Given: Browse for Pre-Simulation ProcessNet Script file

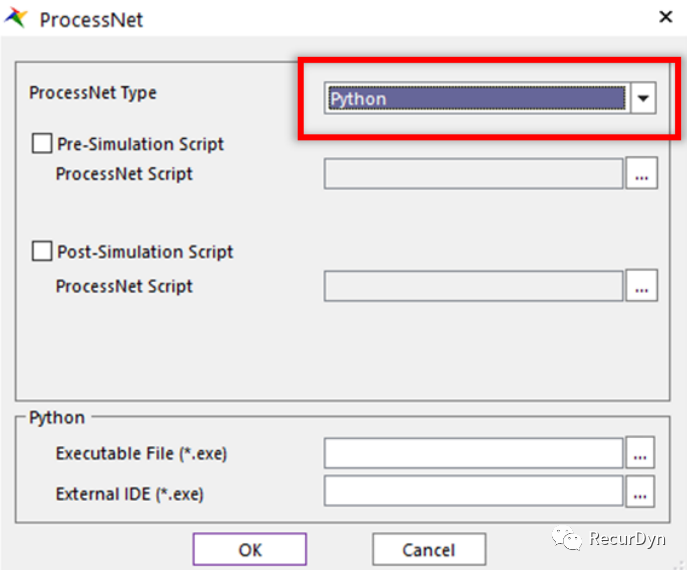Looking at the screenshot, I should click(x=641, y=174).
